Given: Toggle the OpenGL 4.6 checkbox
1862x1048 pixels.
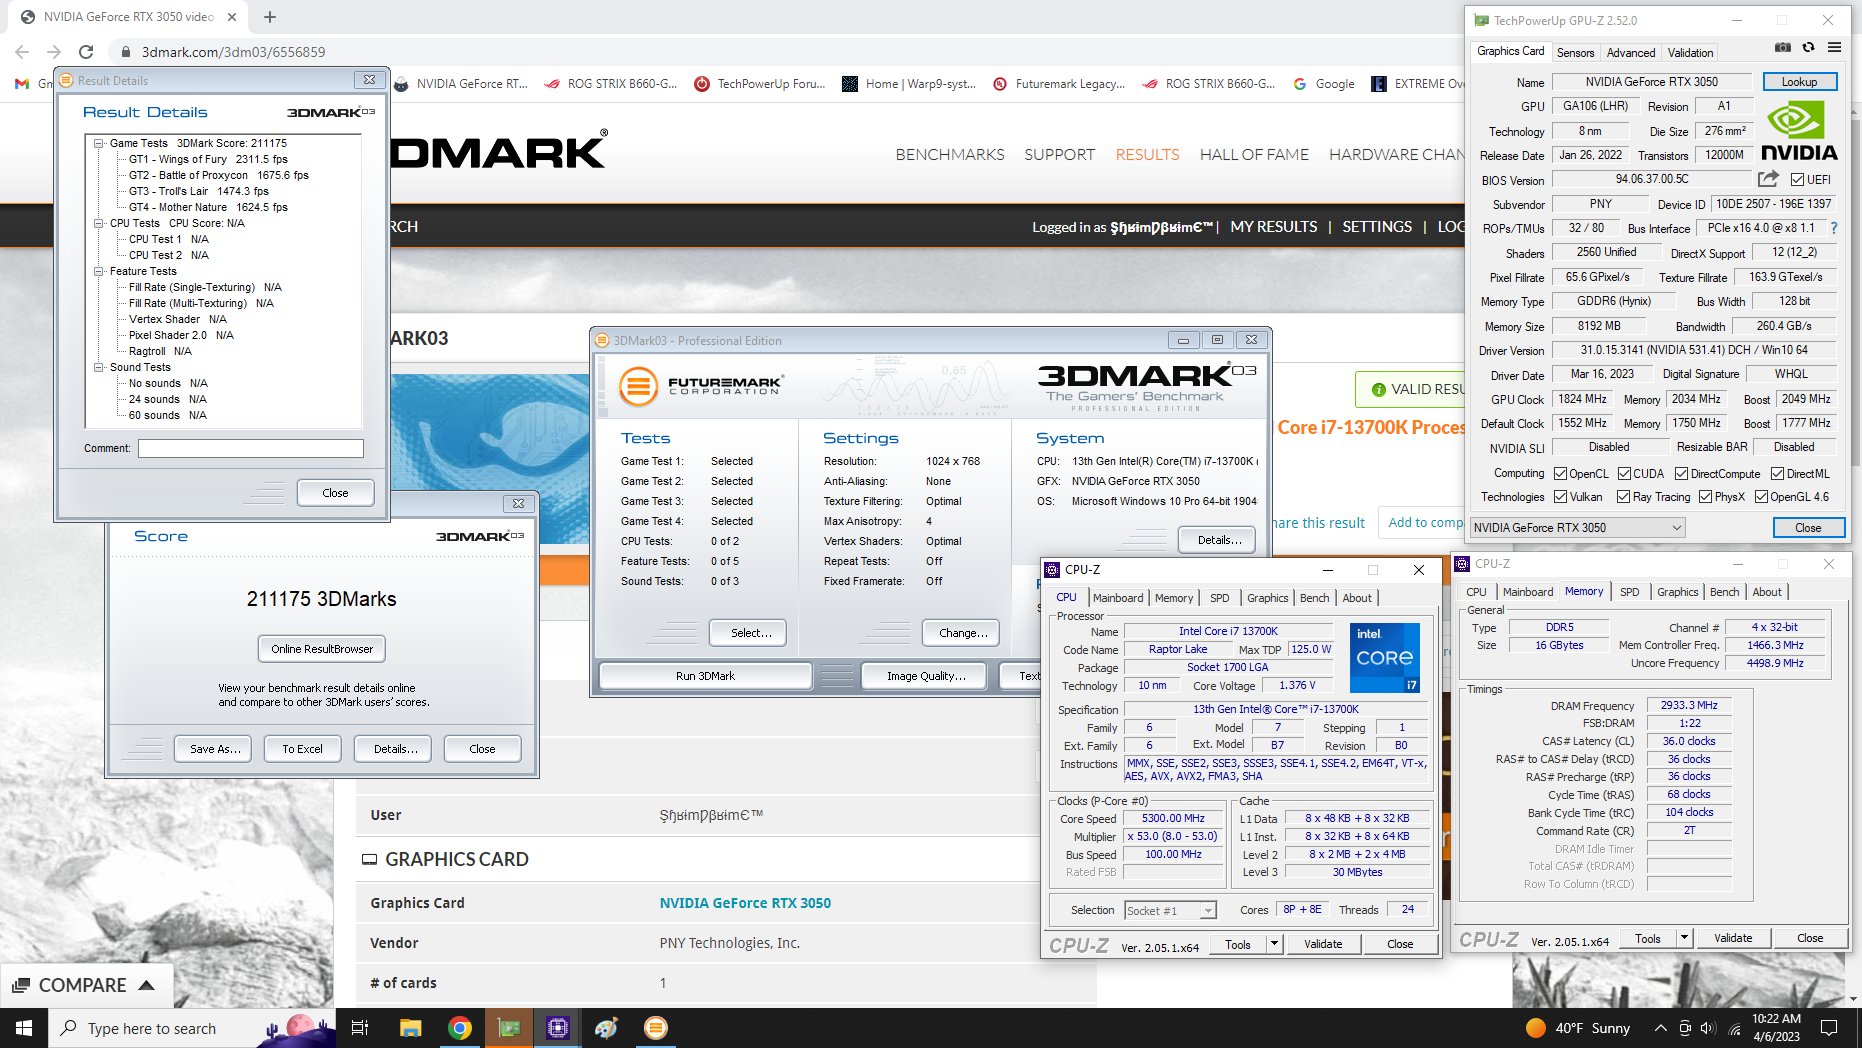Looking at the screenshot, I should pyautogui.click(x=1762, y=497).
